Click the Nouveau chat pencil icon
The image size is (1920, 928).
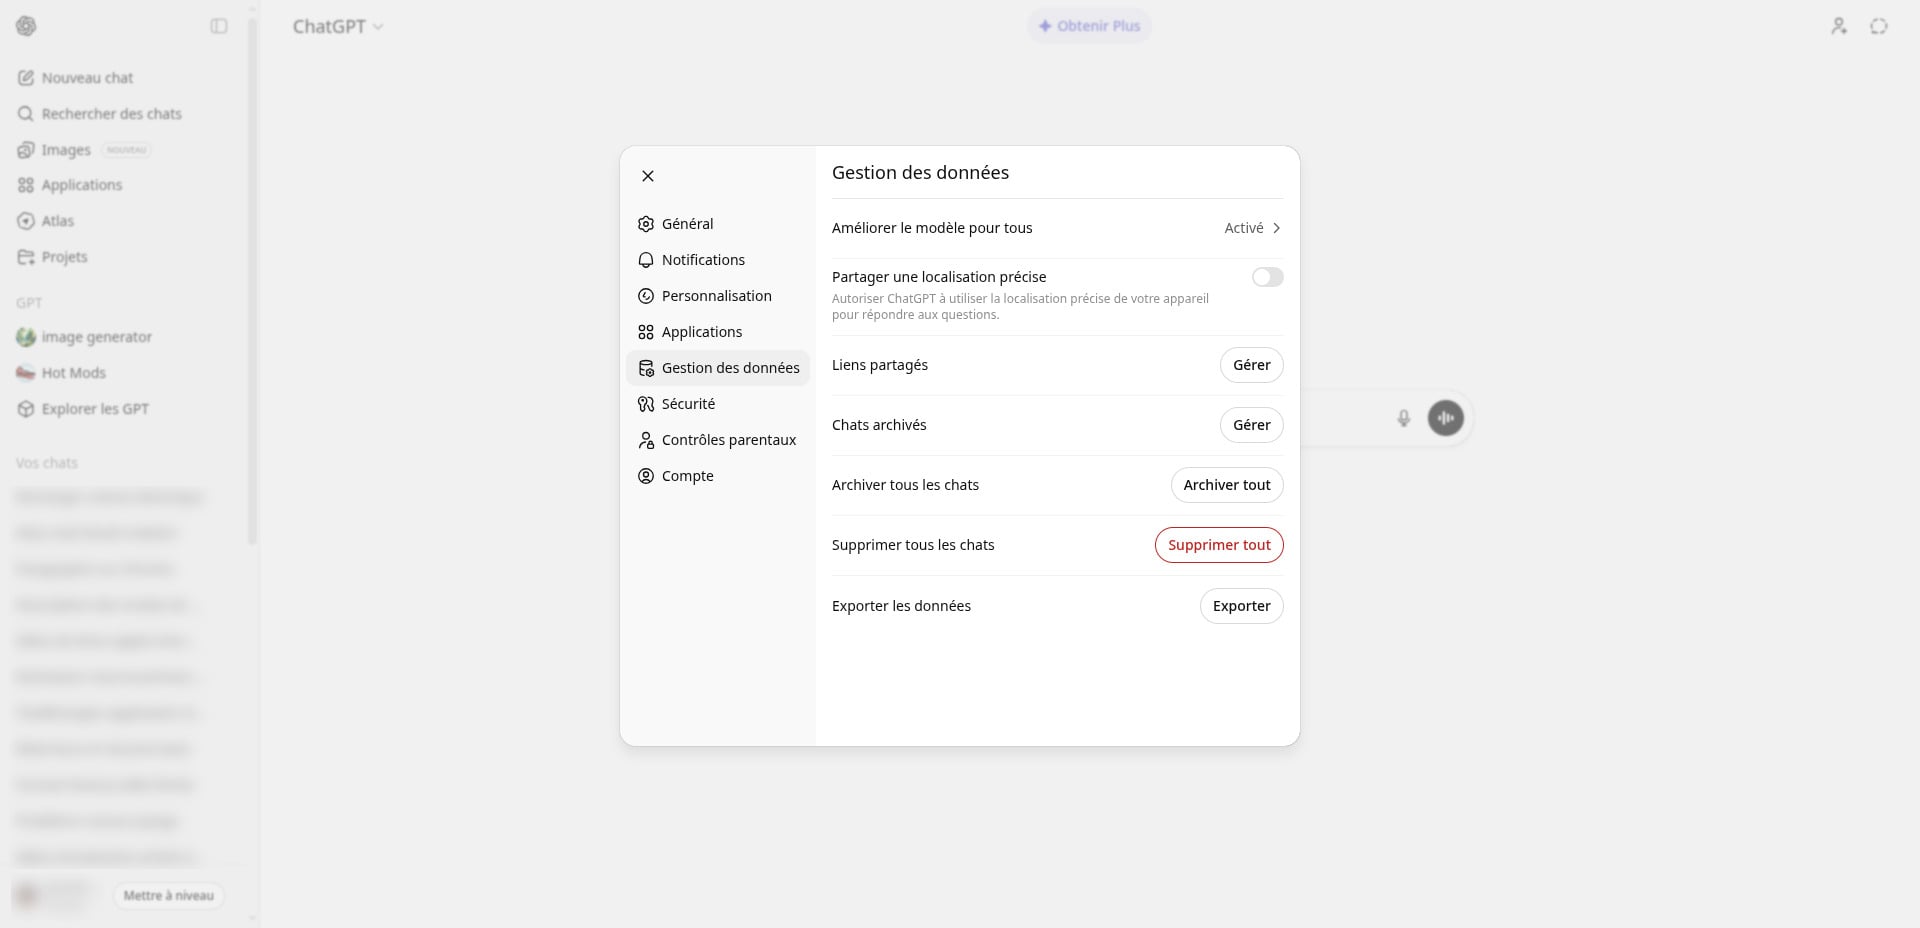tap(26, 78)
